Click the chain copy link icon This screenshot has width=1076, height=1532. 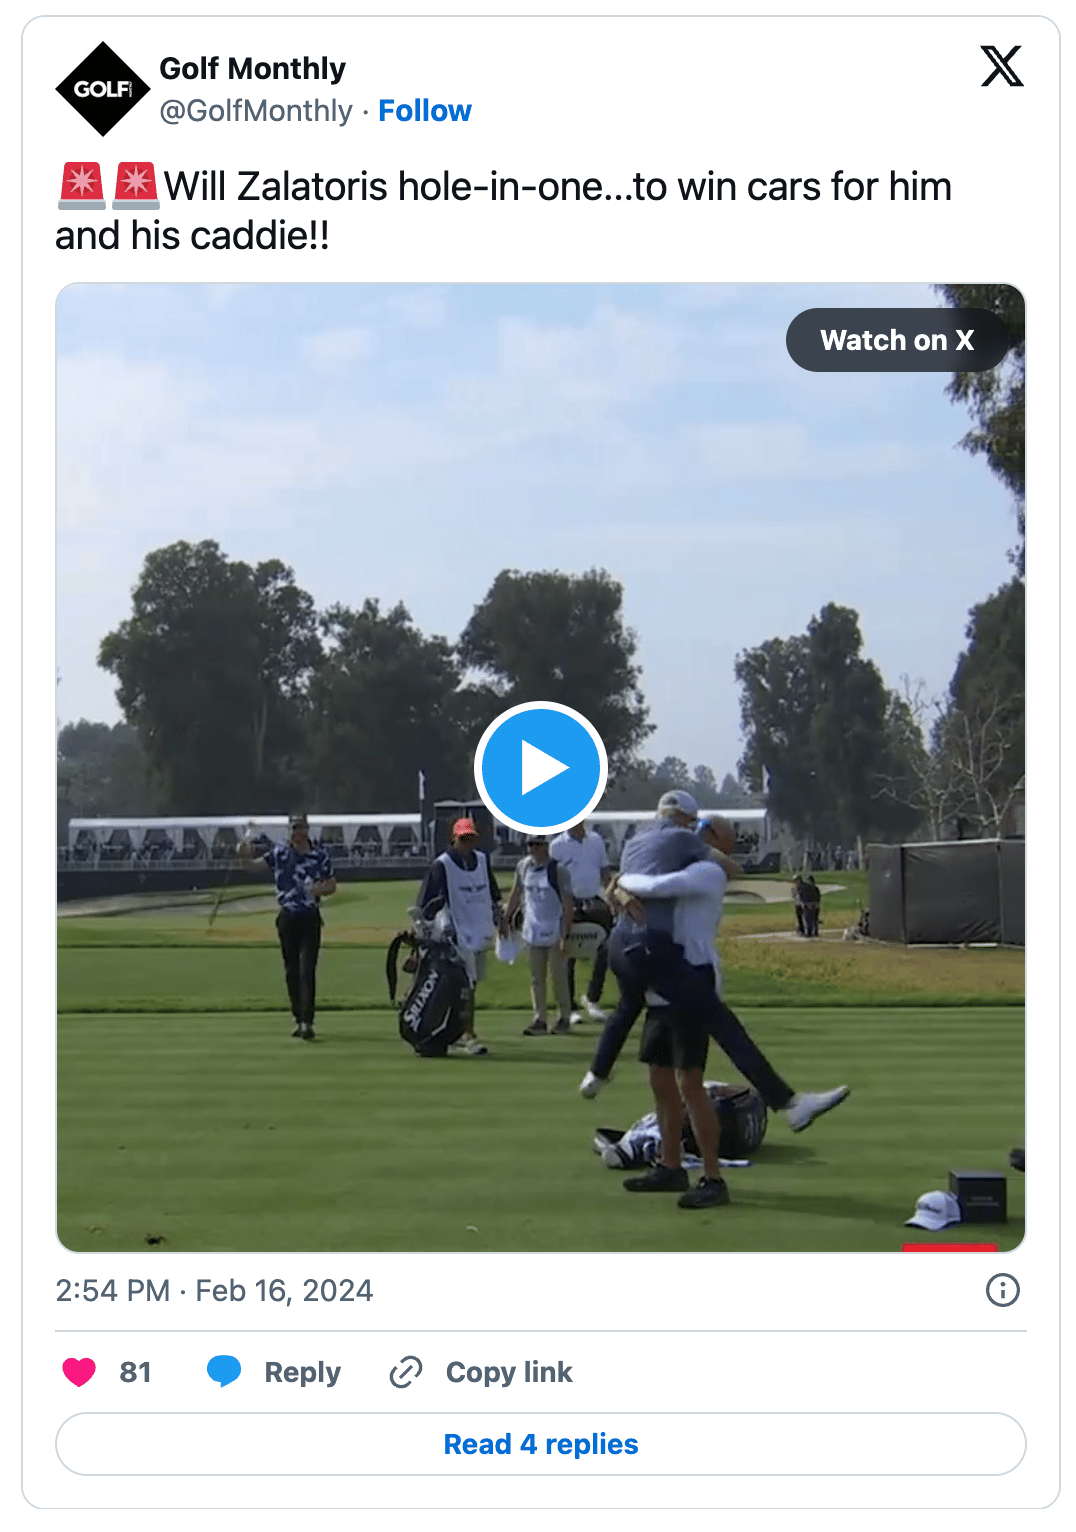point(405,1372)
